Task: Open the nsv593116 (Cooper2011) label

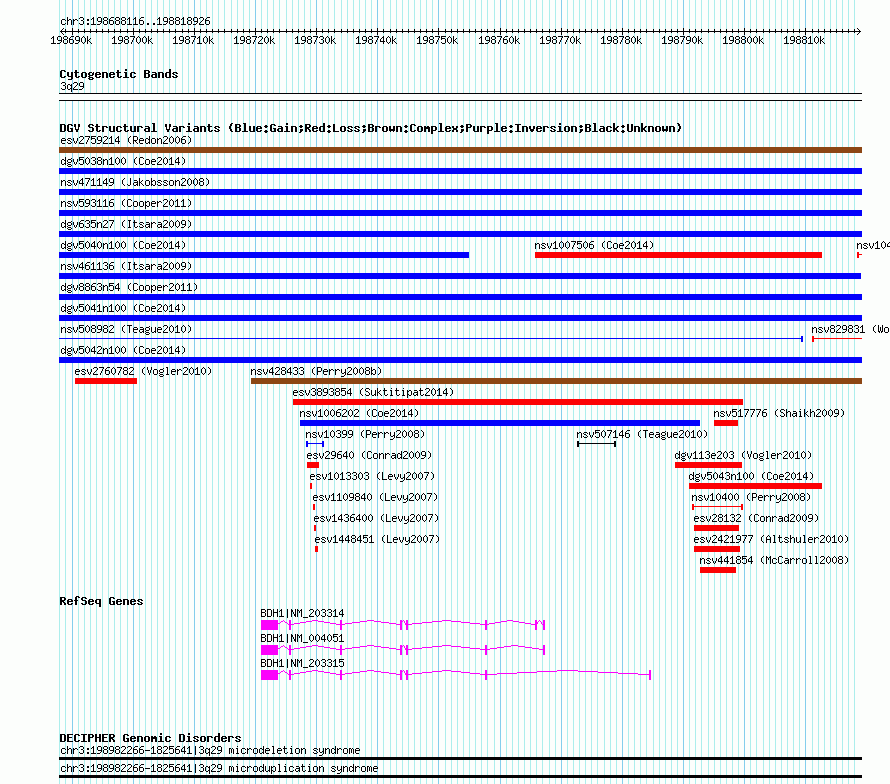Action: [x=126, y=203]
